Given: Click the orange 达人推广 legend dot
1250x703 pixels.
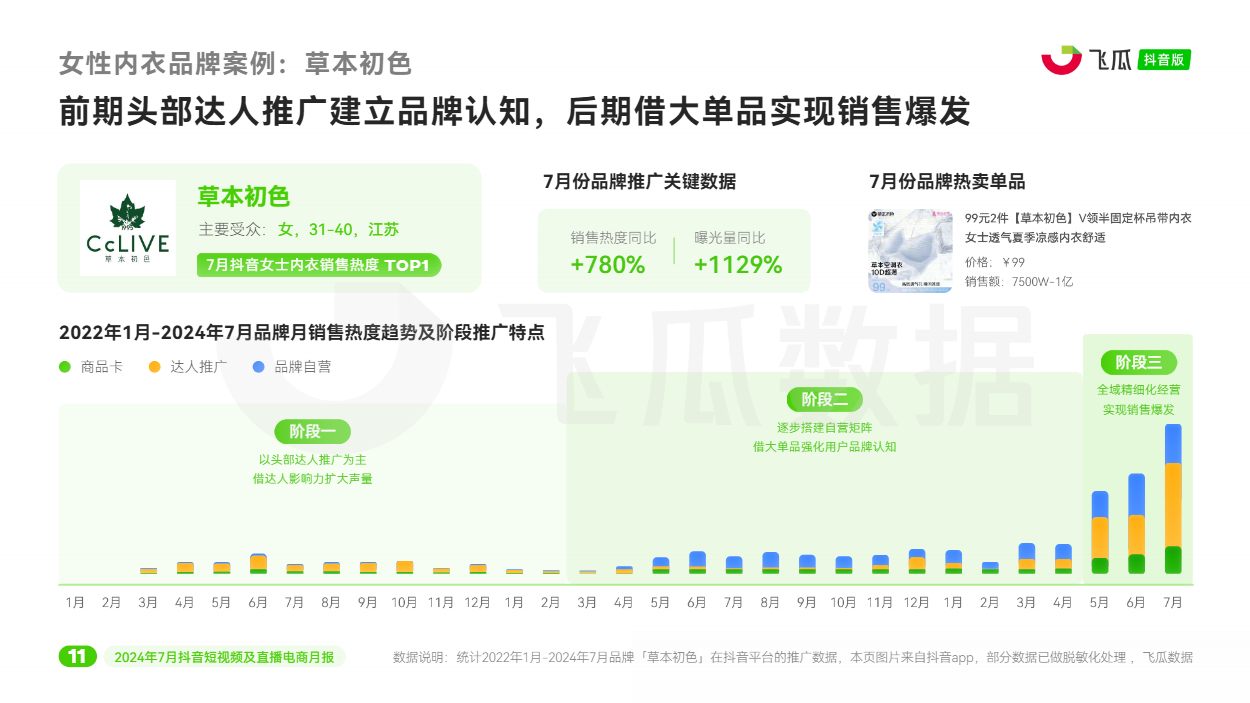Looking at the screenshot, I should pyautogui.click(x=154, y=367).
